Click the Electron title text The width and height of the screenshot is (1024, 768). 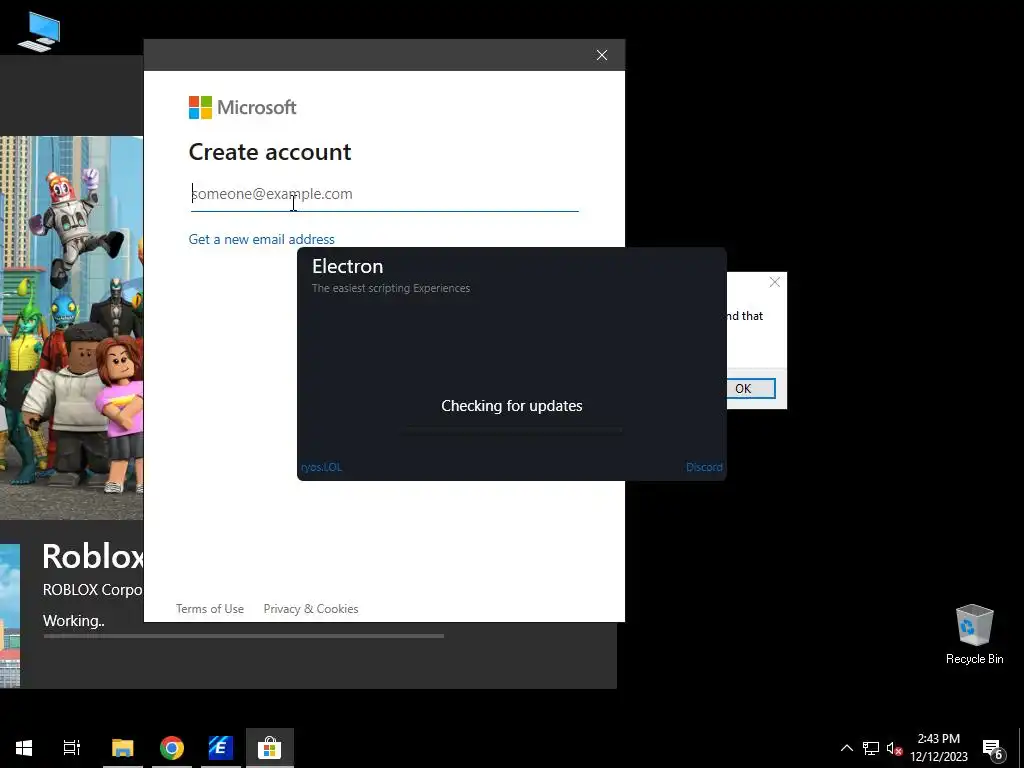tap(347, 266)
